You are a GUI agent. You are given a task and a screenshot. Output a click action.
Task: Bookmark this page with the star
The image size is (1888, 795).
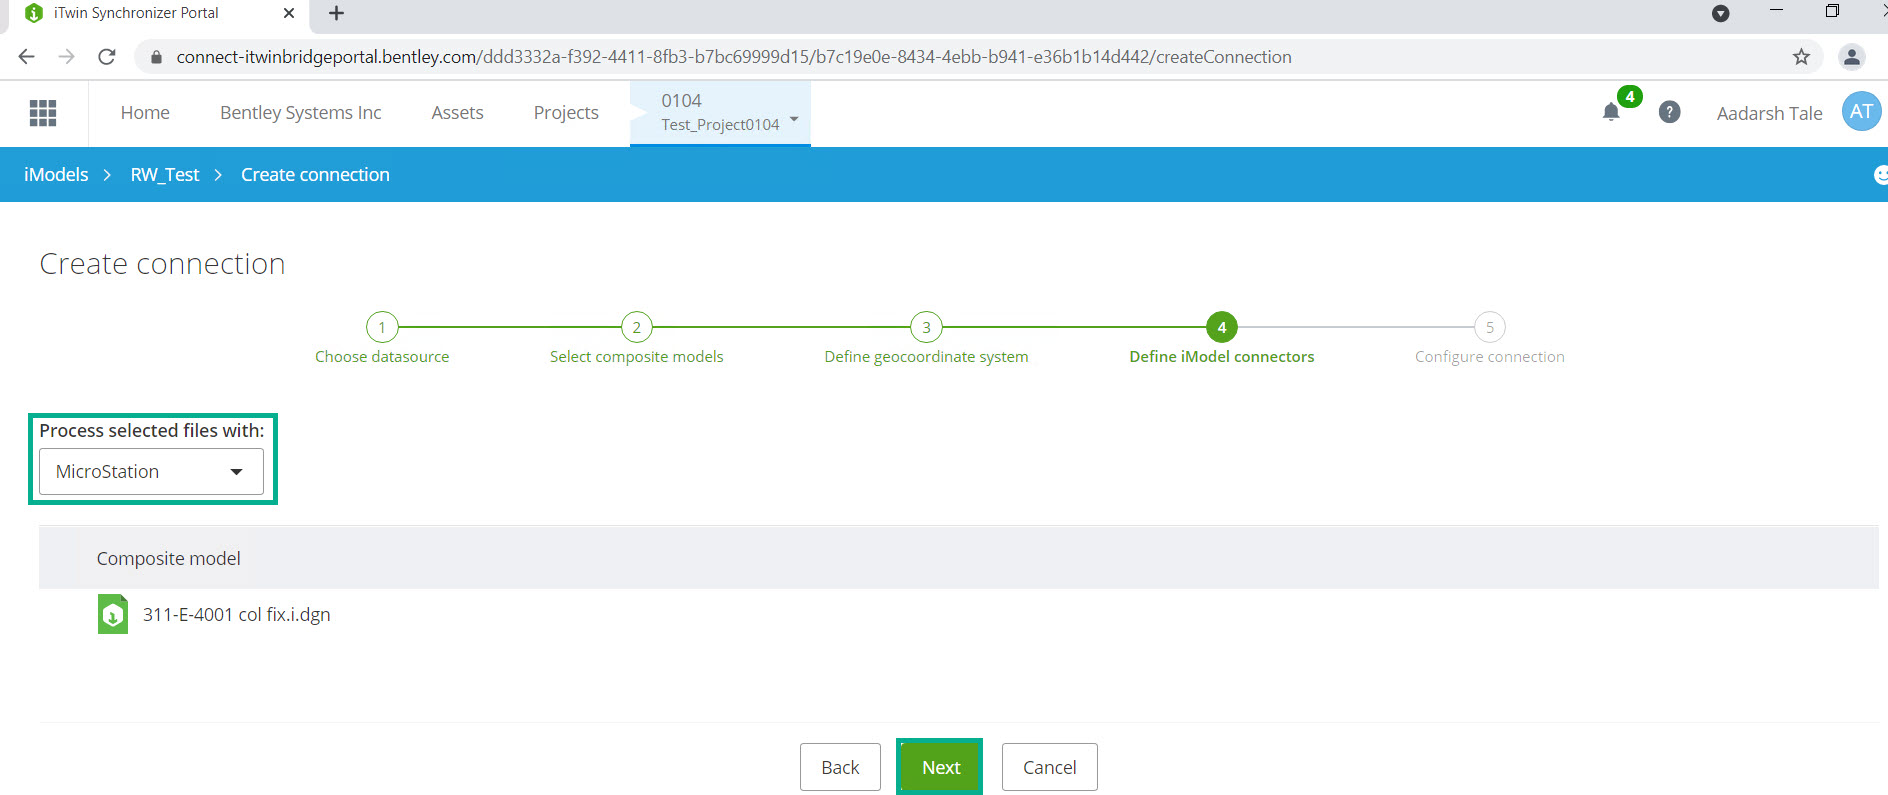click(1801, 57)
